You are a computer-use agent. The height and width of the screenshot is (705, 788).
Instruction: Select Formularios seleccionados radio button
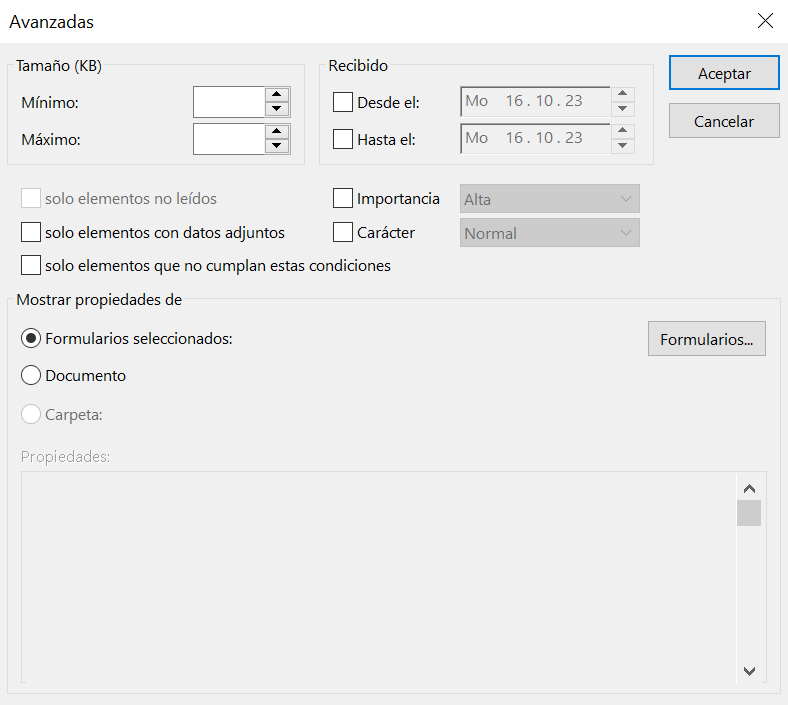pos(31,338)
